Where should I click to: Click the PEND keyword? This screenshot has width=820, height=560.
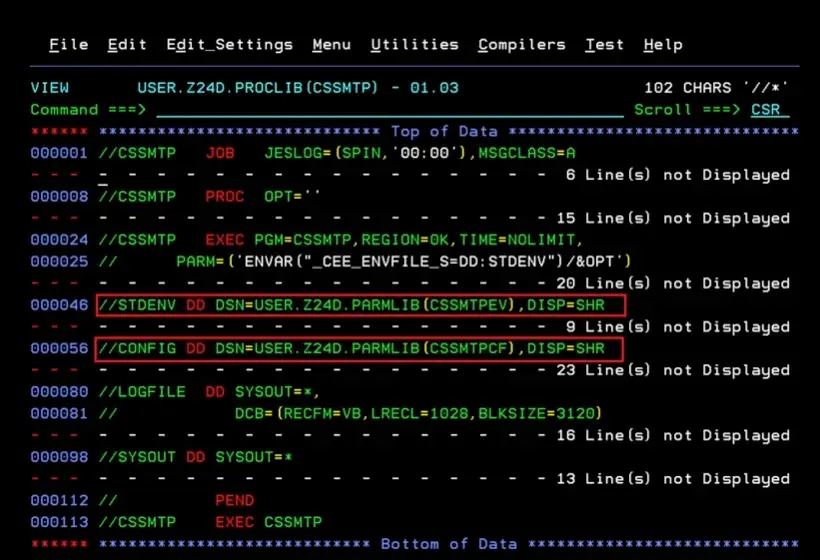[x=235, y=500]
